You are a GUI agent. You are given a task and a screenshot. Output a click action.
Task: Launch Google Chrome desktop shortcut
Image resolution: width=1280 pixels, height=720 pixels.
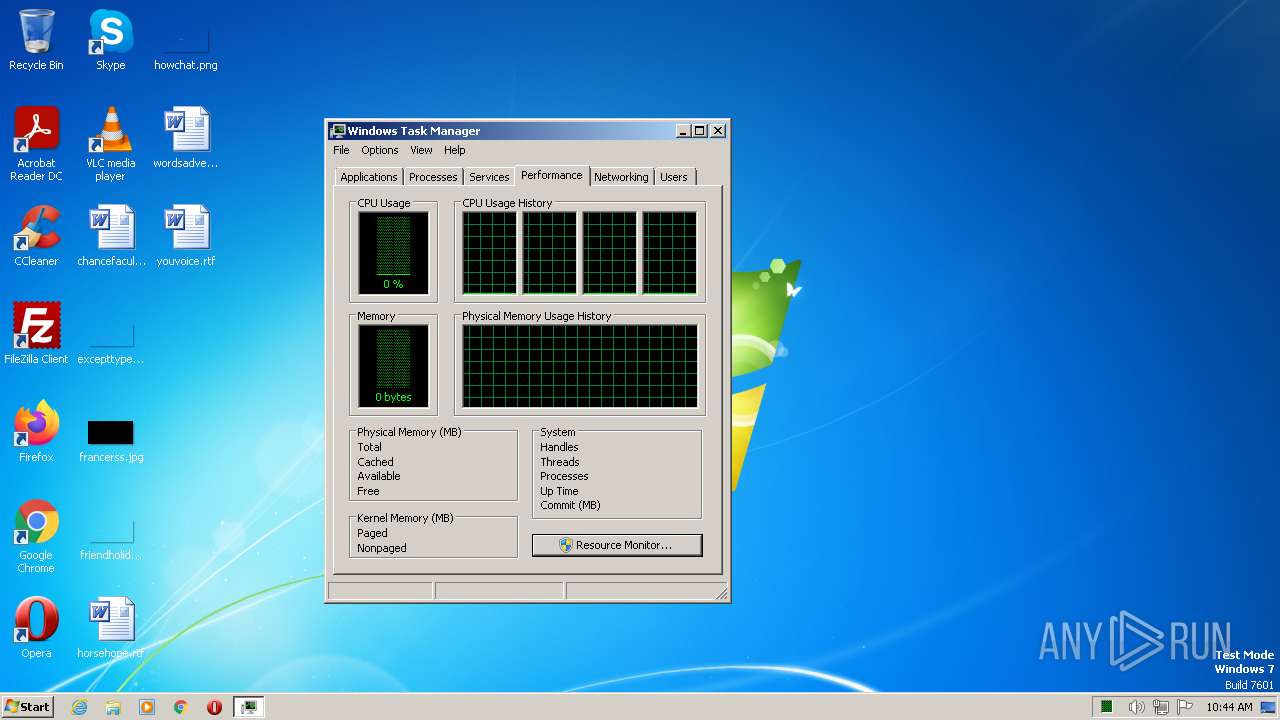click(36, 536)
